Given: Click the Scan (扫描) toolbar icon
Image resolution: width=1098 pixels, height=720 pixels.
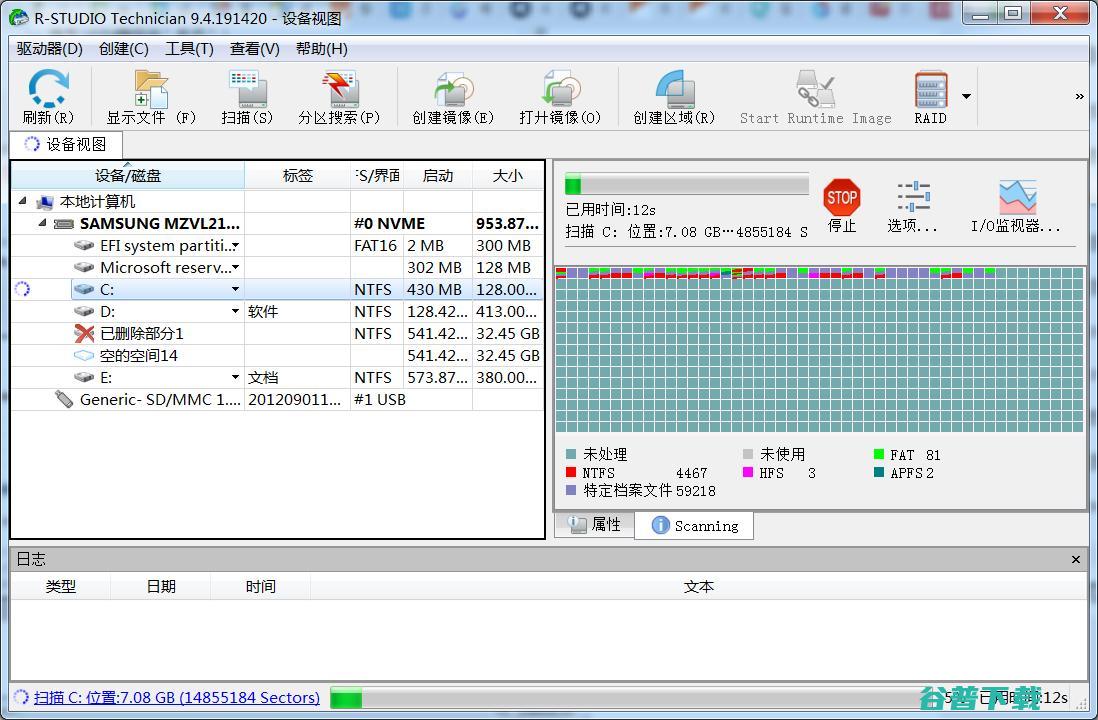Looking at the screenshot, I should 246,91.
